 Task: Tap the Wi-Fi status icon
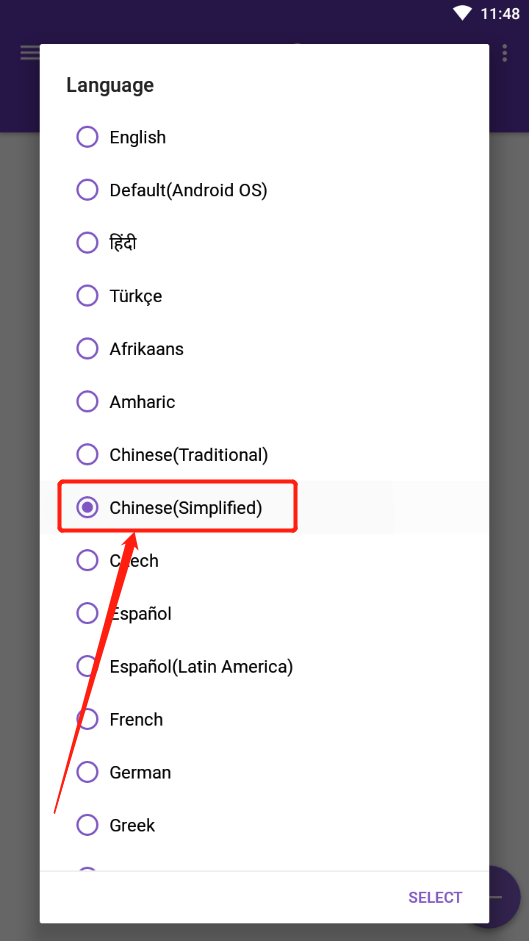point(462,13)
